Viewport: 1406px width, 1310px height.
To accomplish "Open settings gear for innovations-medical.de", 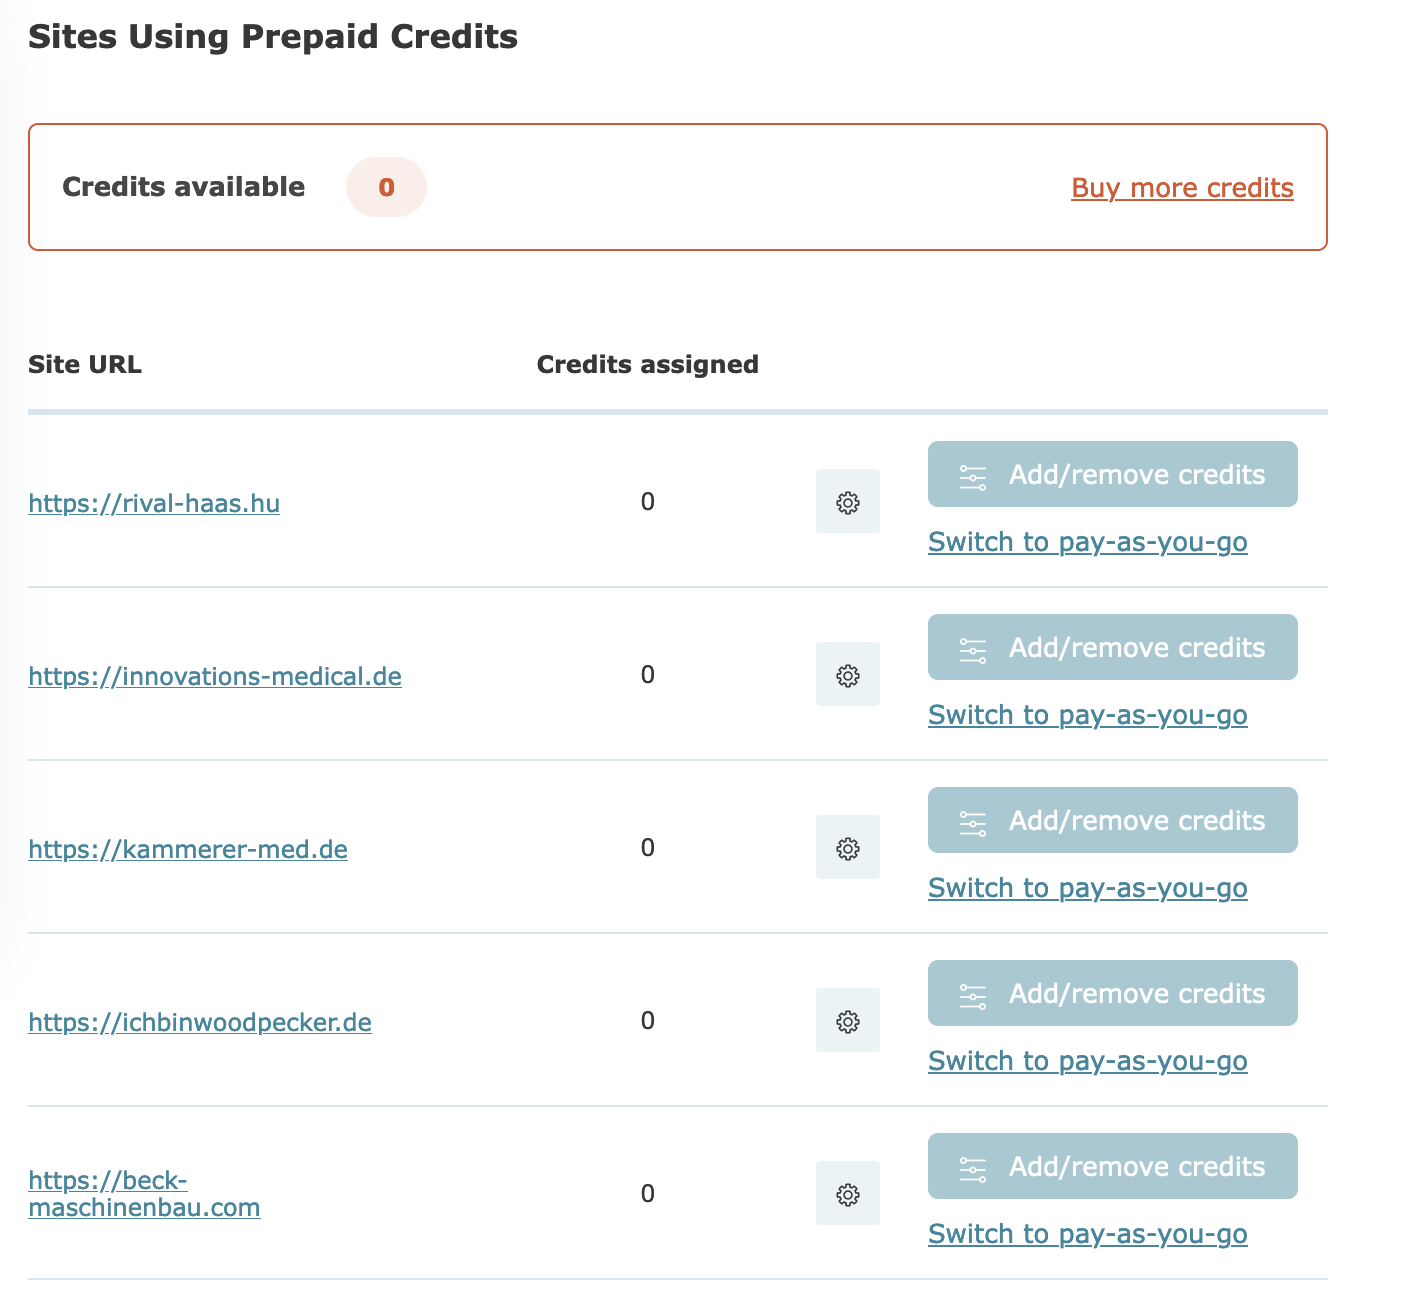I will [x=847, y=674].
